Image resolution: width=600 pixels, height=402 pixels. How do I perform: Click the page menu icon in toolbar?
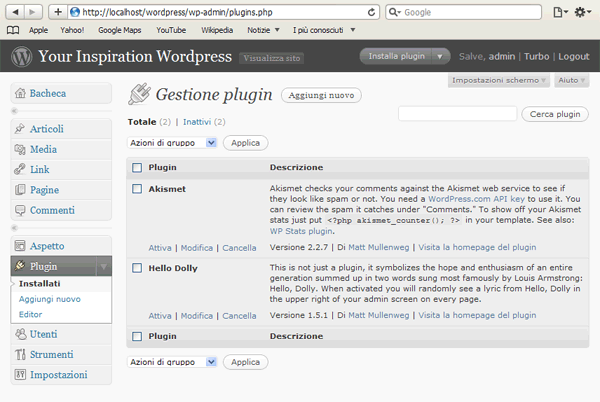pyautogui.click(x=560, y=12)
